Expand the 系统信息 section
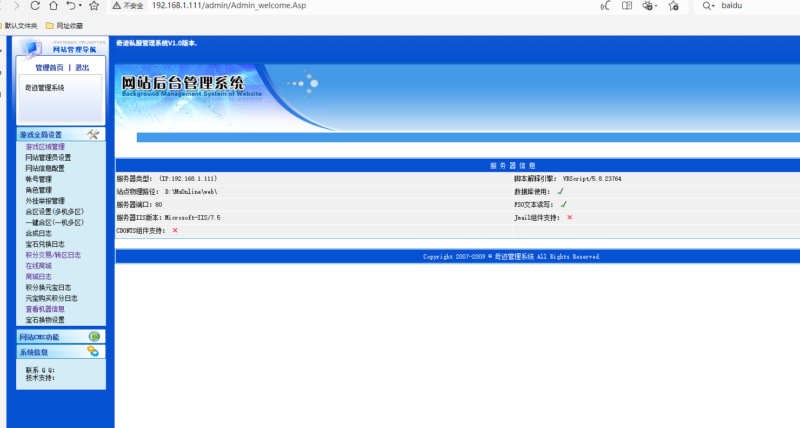The height and width of the screenshot is (428, 800). (61, 352)
